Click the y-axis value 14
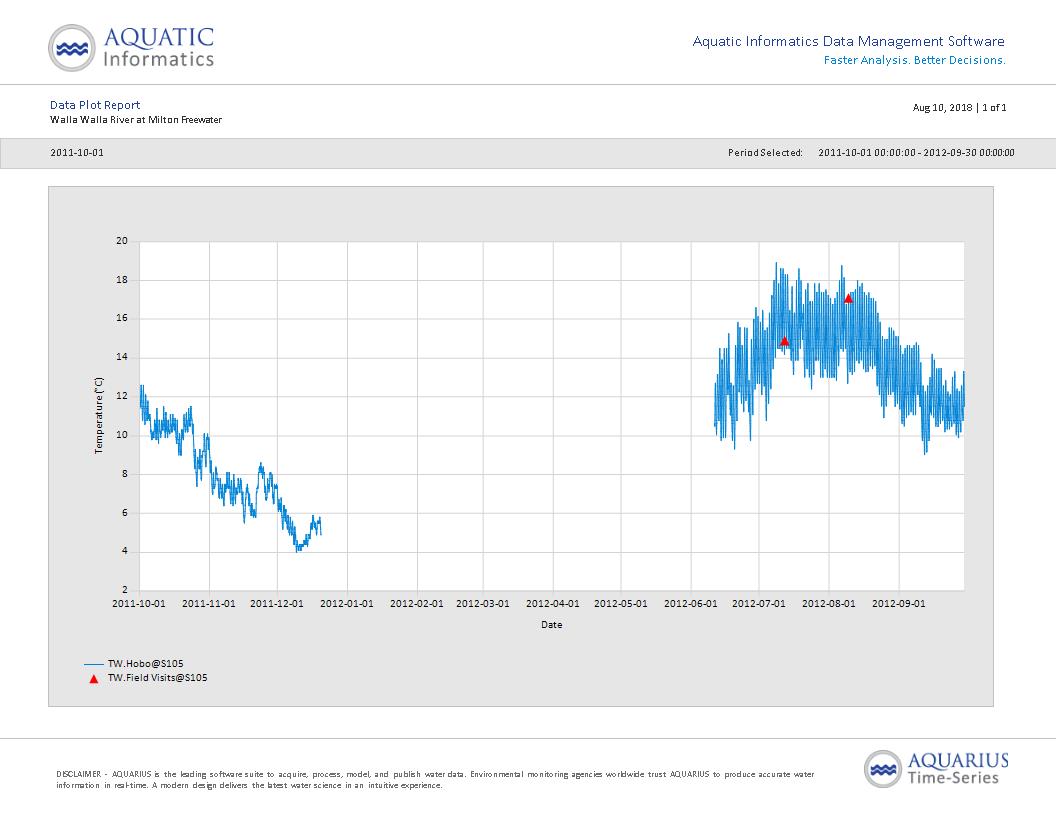This screenshot has width=1056, height=816. (122, 358)
